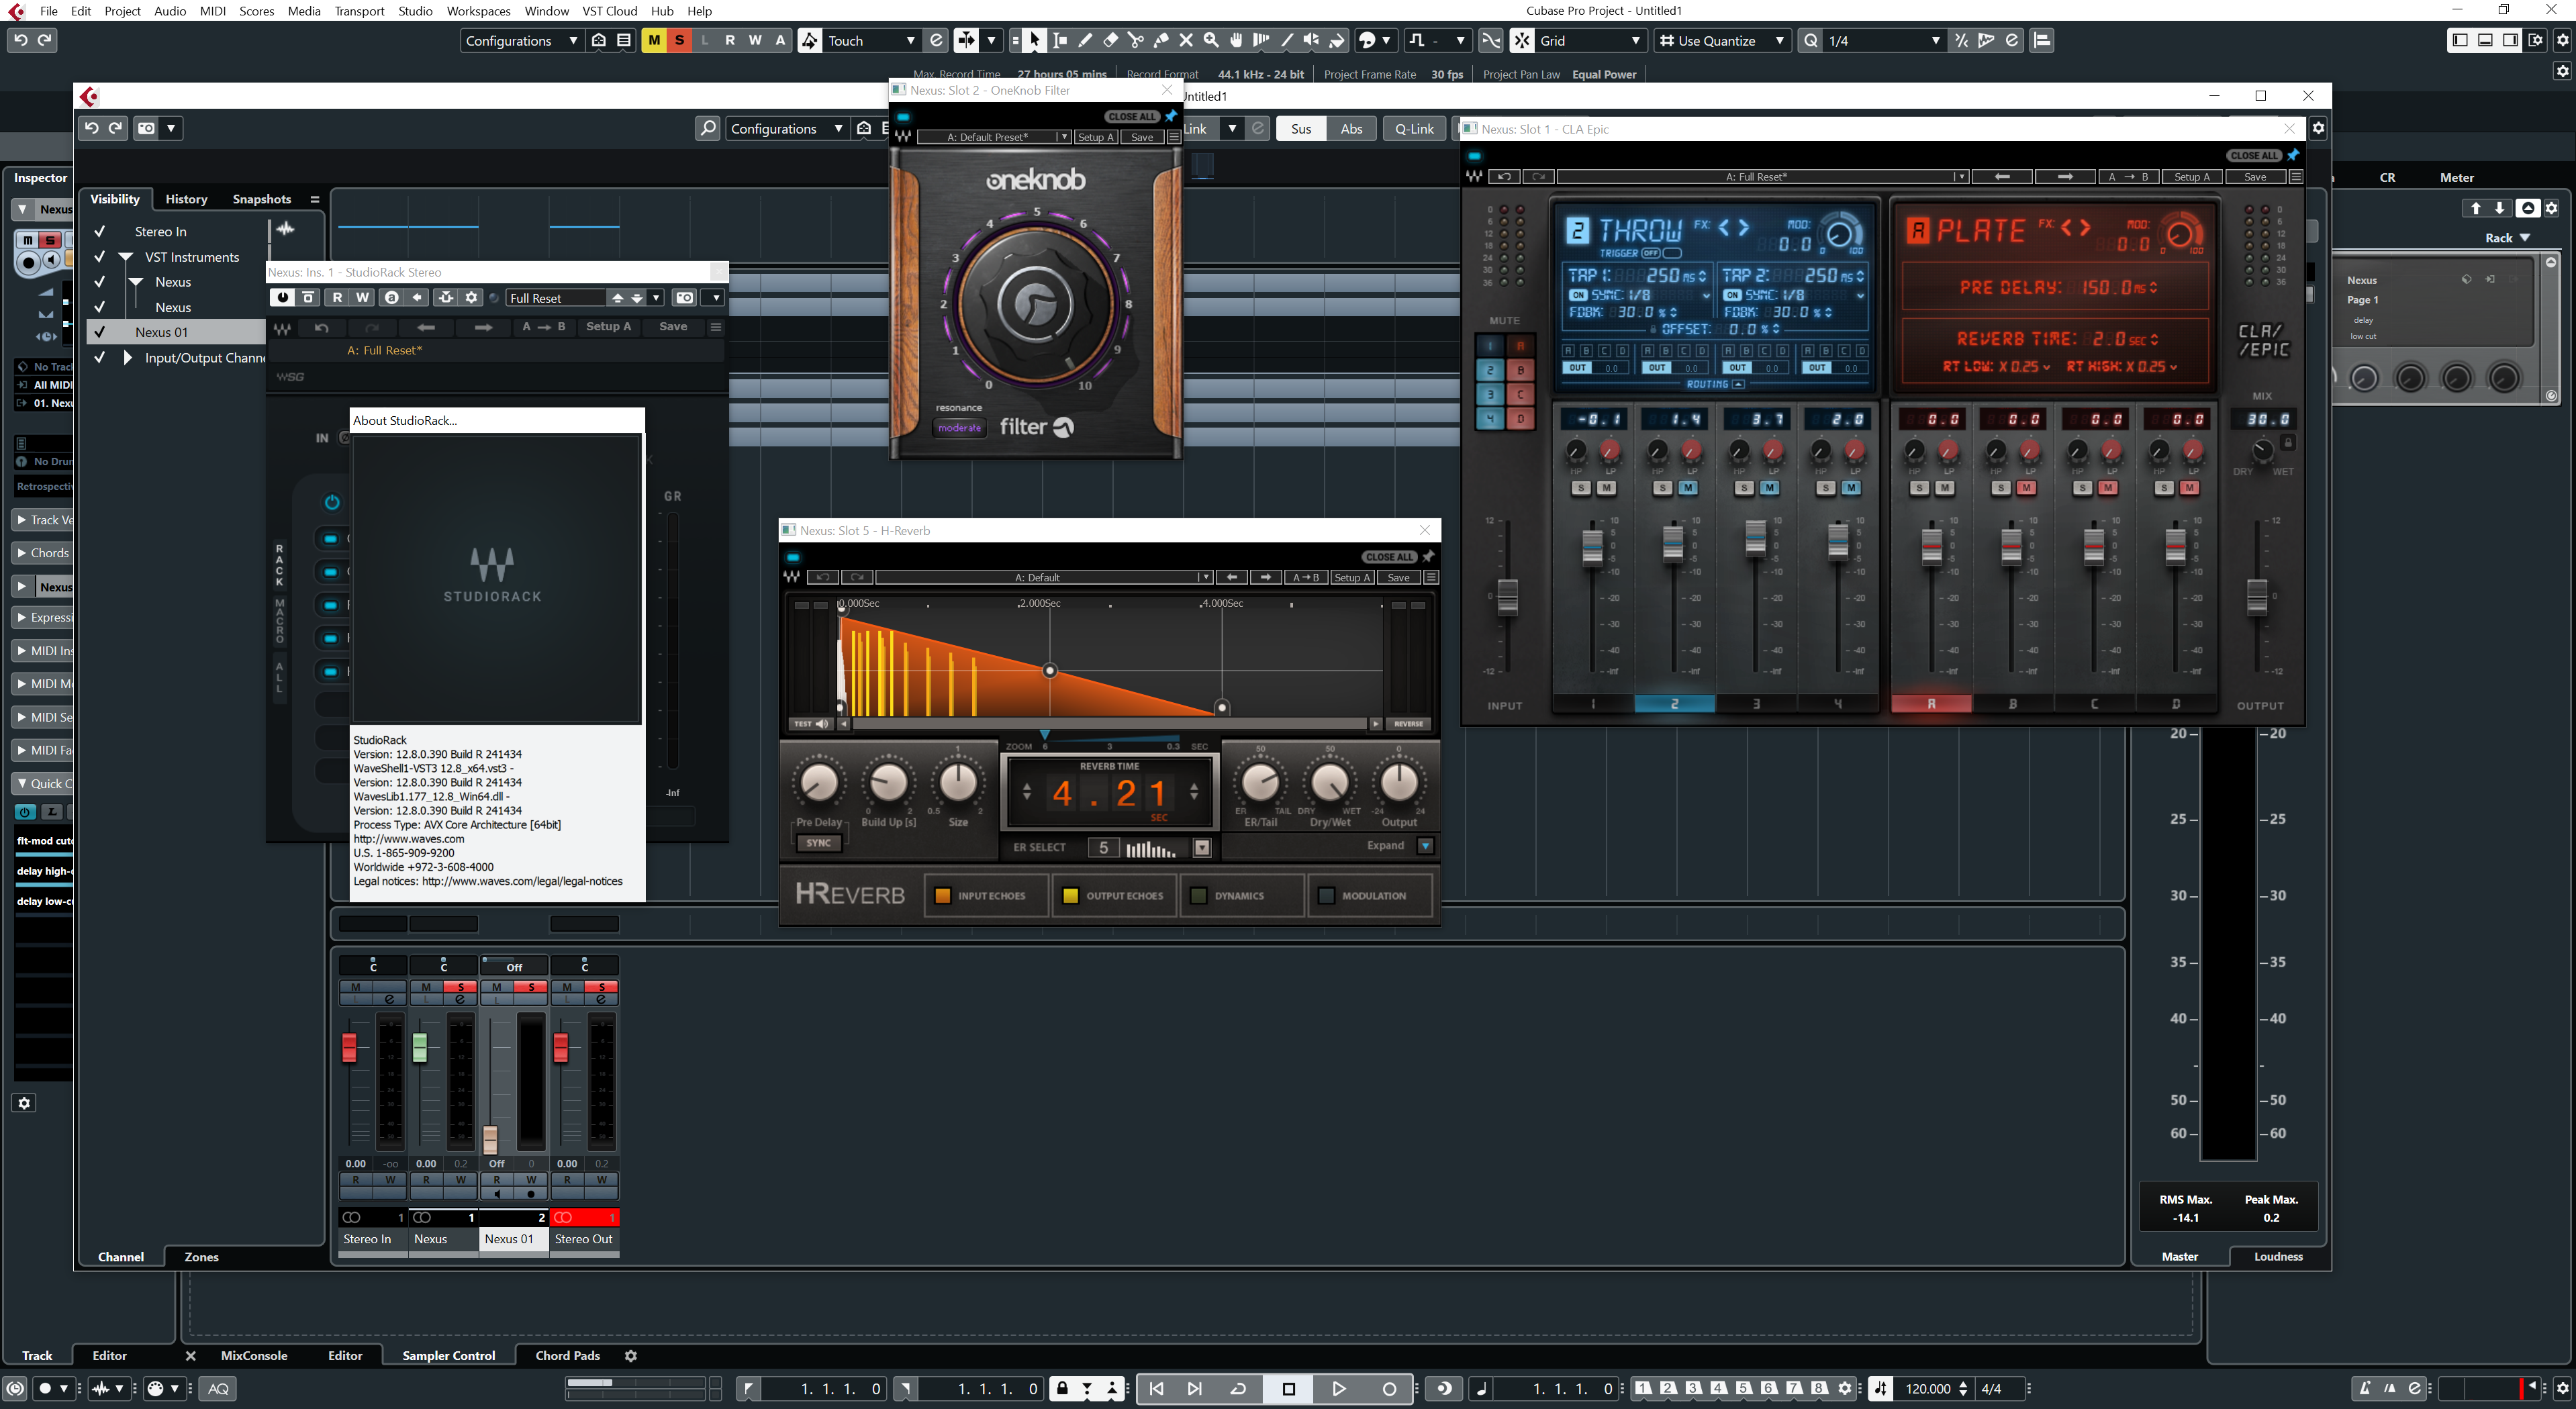Open MixConsole search magnifier
This screenshot has height=1409, width=2576.
click(x=707, y=128)
